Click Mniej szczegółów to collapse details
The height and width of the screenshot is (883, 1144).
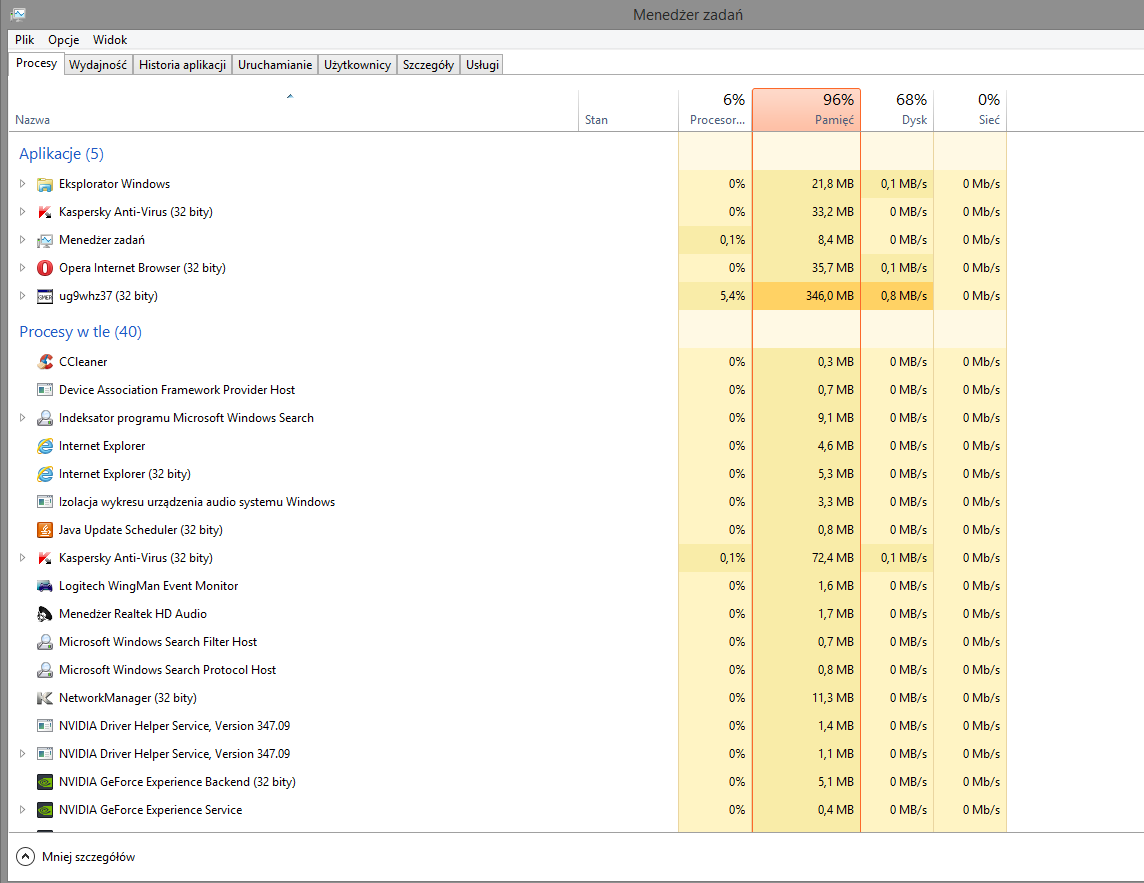click(76, 857)
